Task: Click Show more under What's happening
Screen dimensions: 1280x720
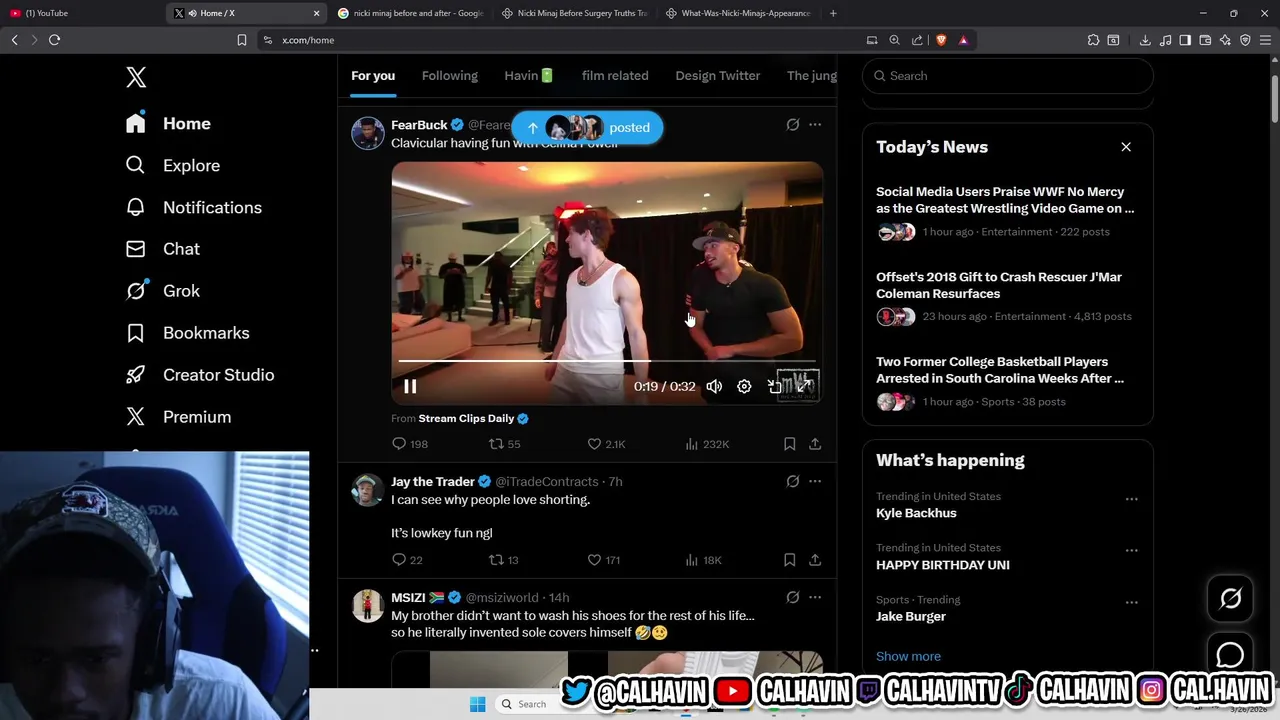Action: [908, 656]
